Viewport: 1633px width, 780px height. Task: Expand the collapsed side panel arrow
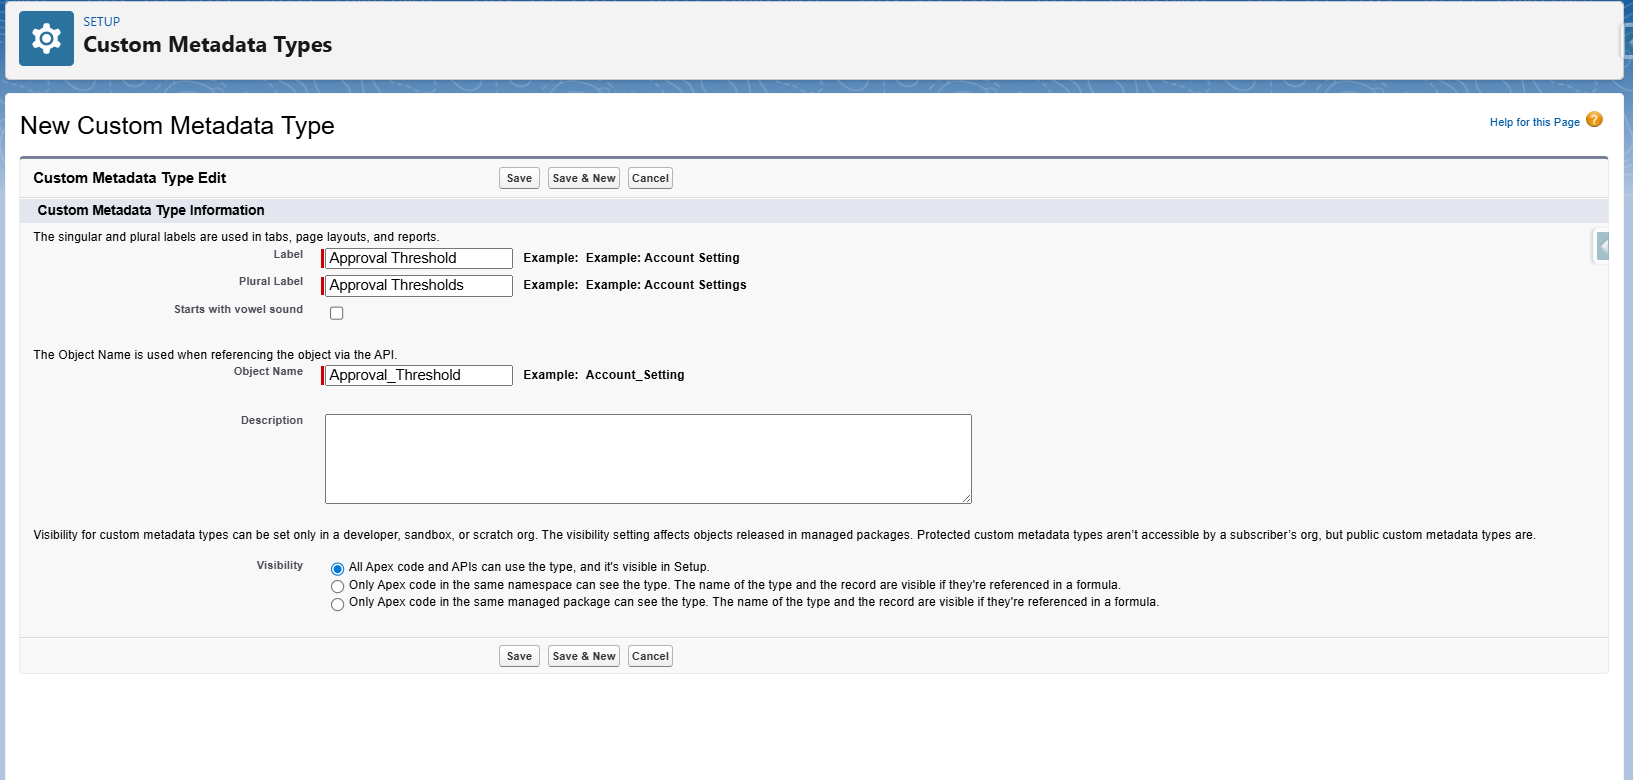pyautogui.click(x=1602, y=246)
